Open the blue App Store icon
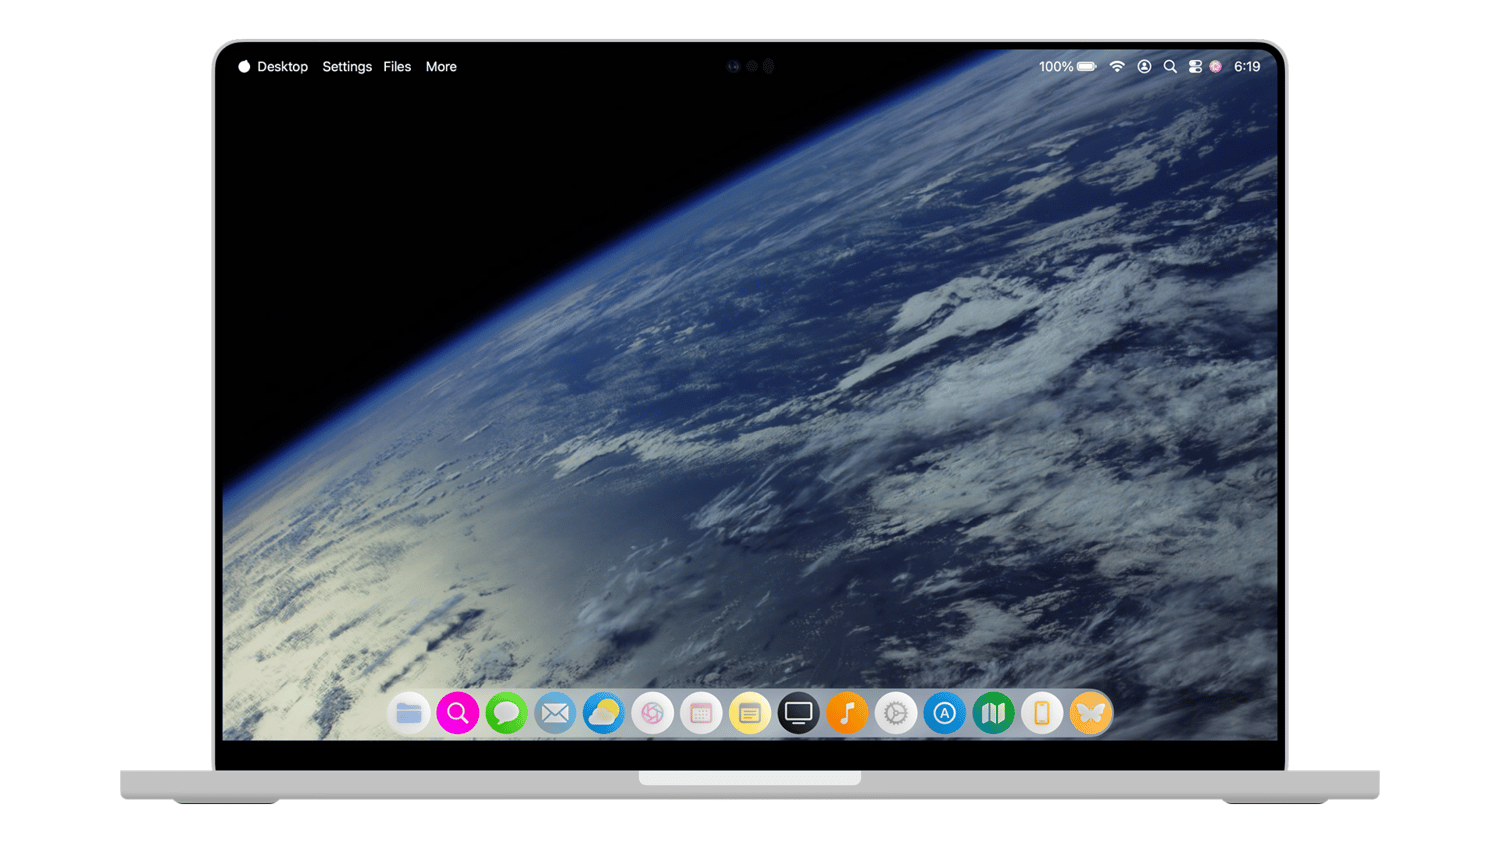This screenshot has width=1500, height=843. point(944,713)
